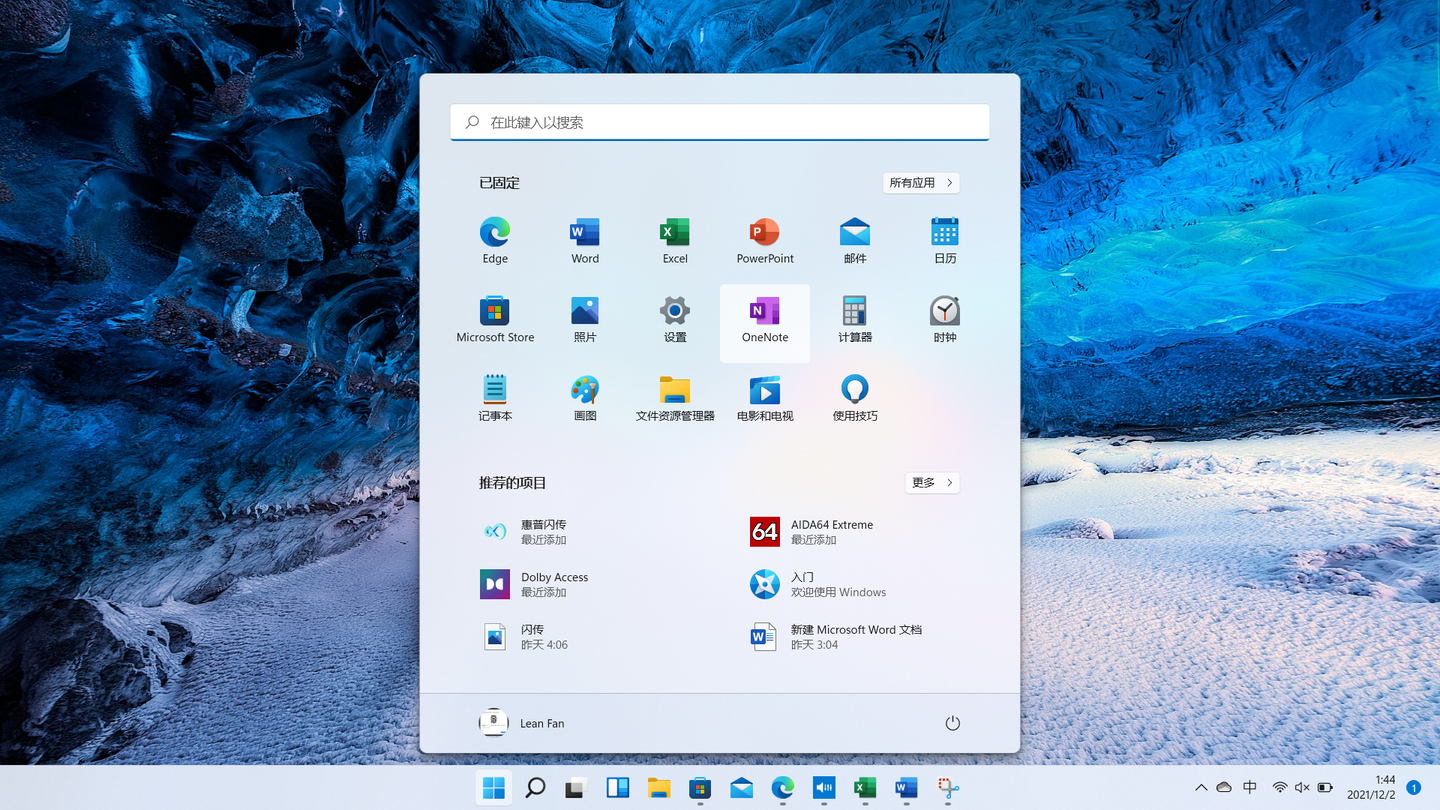This screenshot has height=810, width=1440.
Task: Open Excel in the pinned grid
Action: (x=675, y=241)
